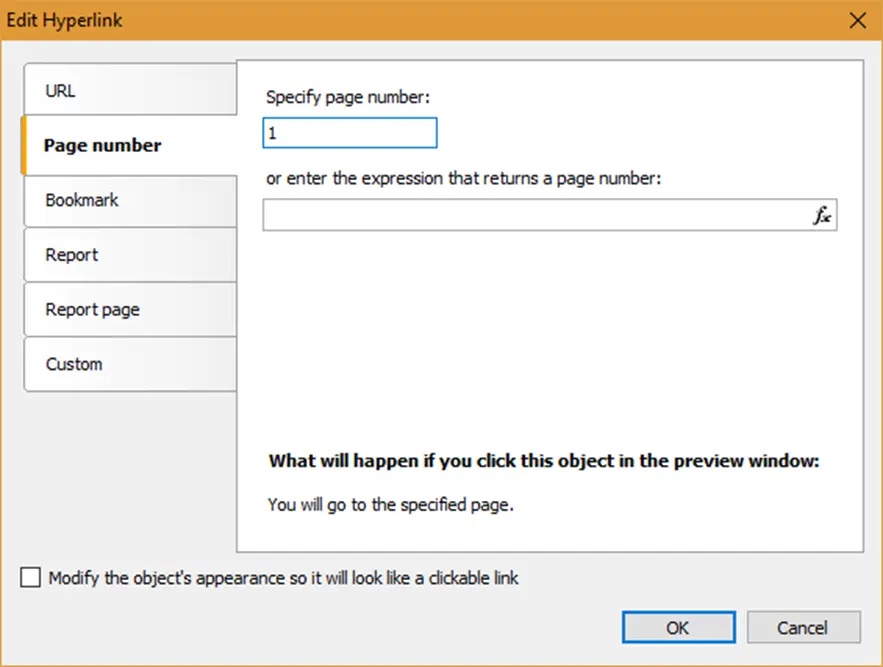Close the Edit Hyperlink dialog
The height and width of the screenshot is (667, 883).
click(x=857, y=20)
